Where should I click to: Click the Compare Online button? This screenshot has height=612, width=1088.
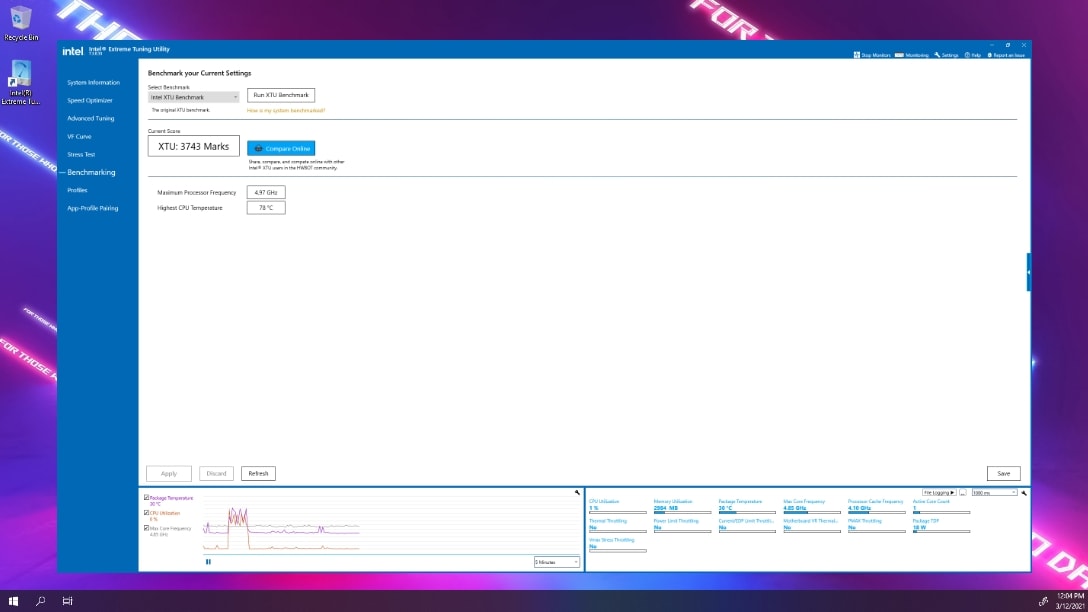(281, 148)
